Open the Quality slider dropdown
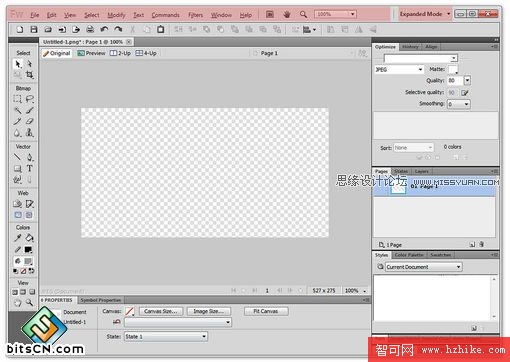 tap(467, 80)
